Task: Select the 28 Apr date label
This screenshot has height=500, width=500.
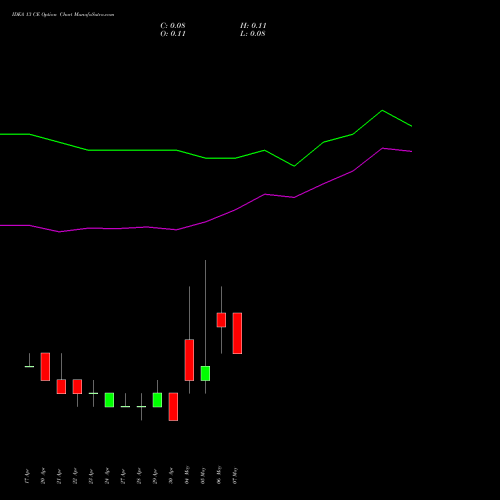Action: click(139, 476)
